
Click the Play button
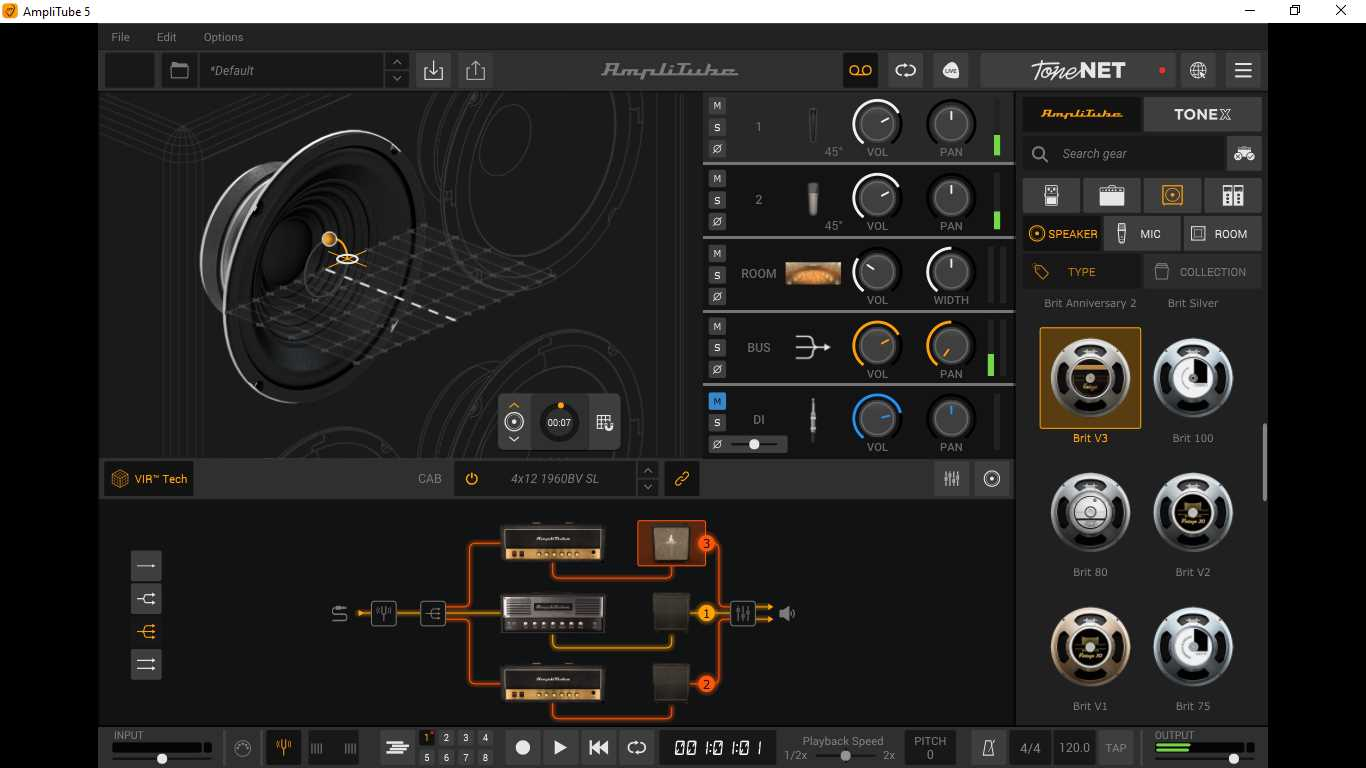pyautogui.click(x=560, y=747)
